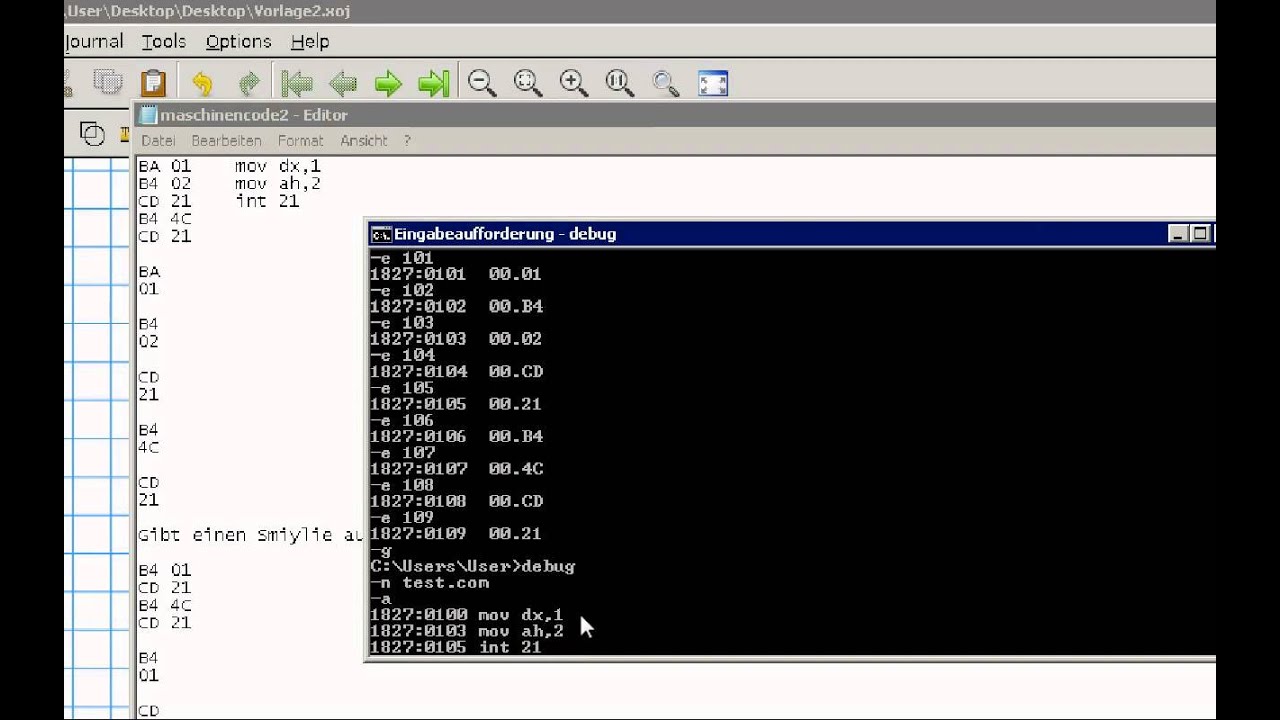Click the Notepad icon in Editor title bar

click(x=148, y=115)
